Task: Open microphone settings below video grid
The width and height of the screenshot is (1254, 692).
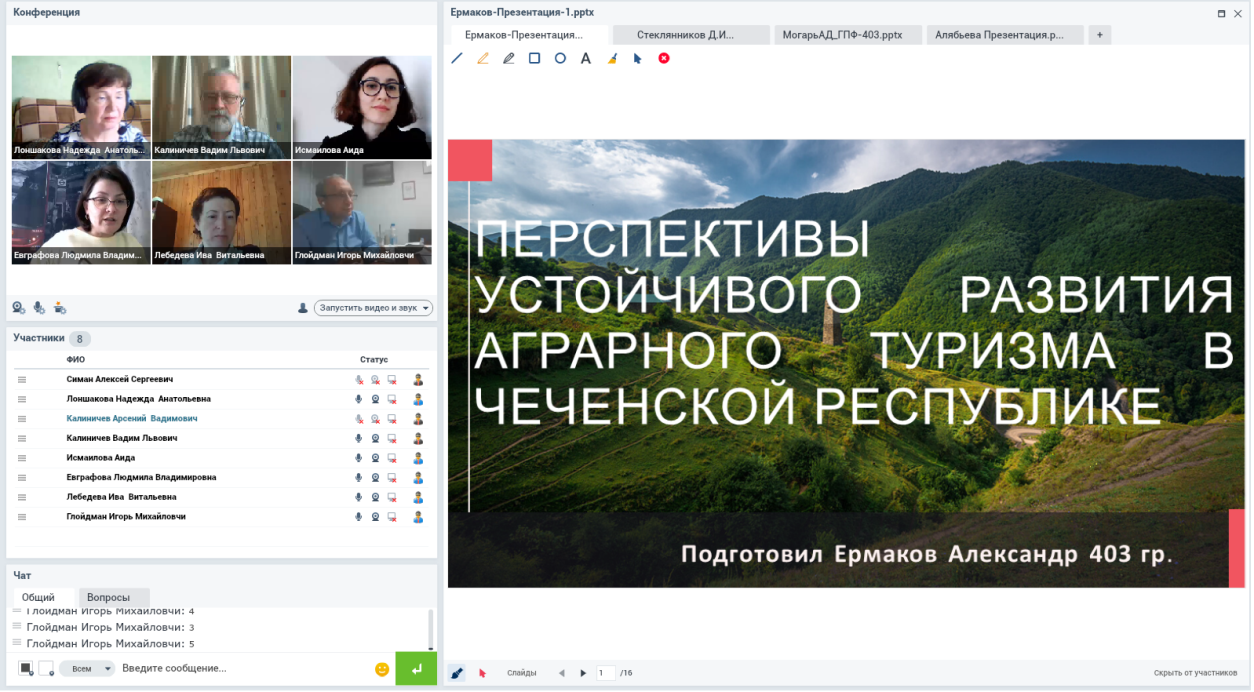Action: (x=39, y=308)
